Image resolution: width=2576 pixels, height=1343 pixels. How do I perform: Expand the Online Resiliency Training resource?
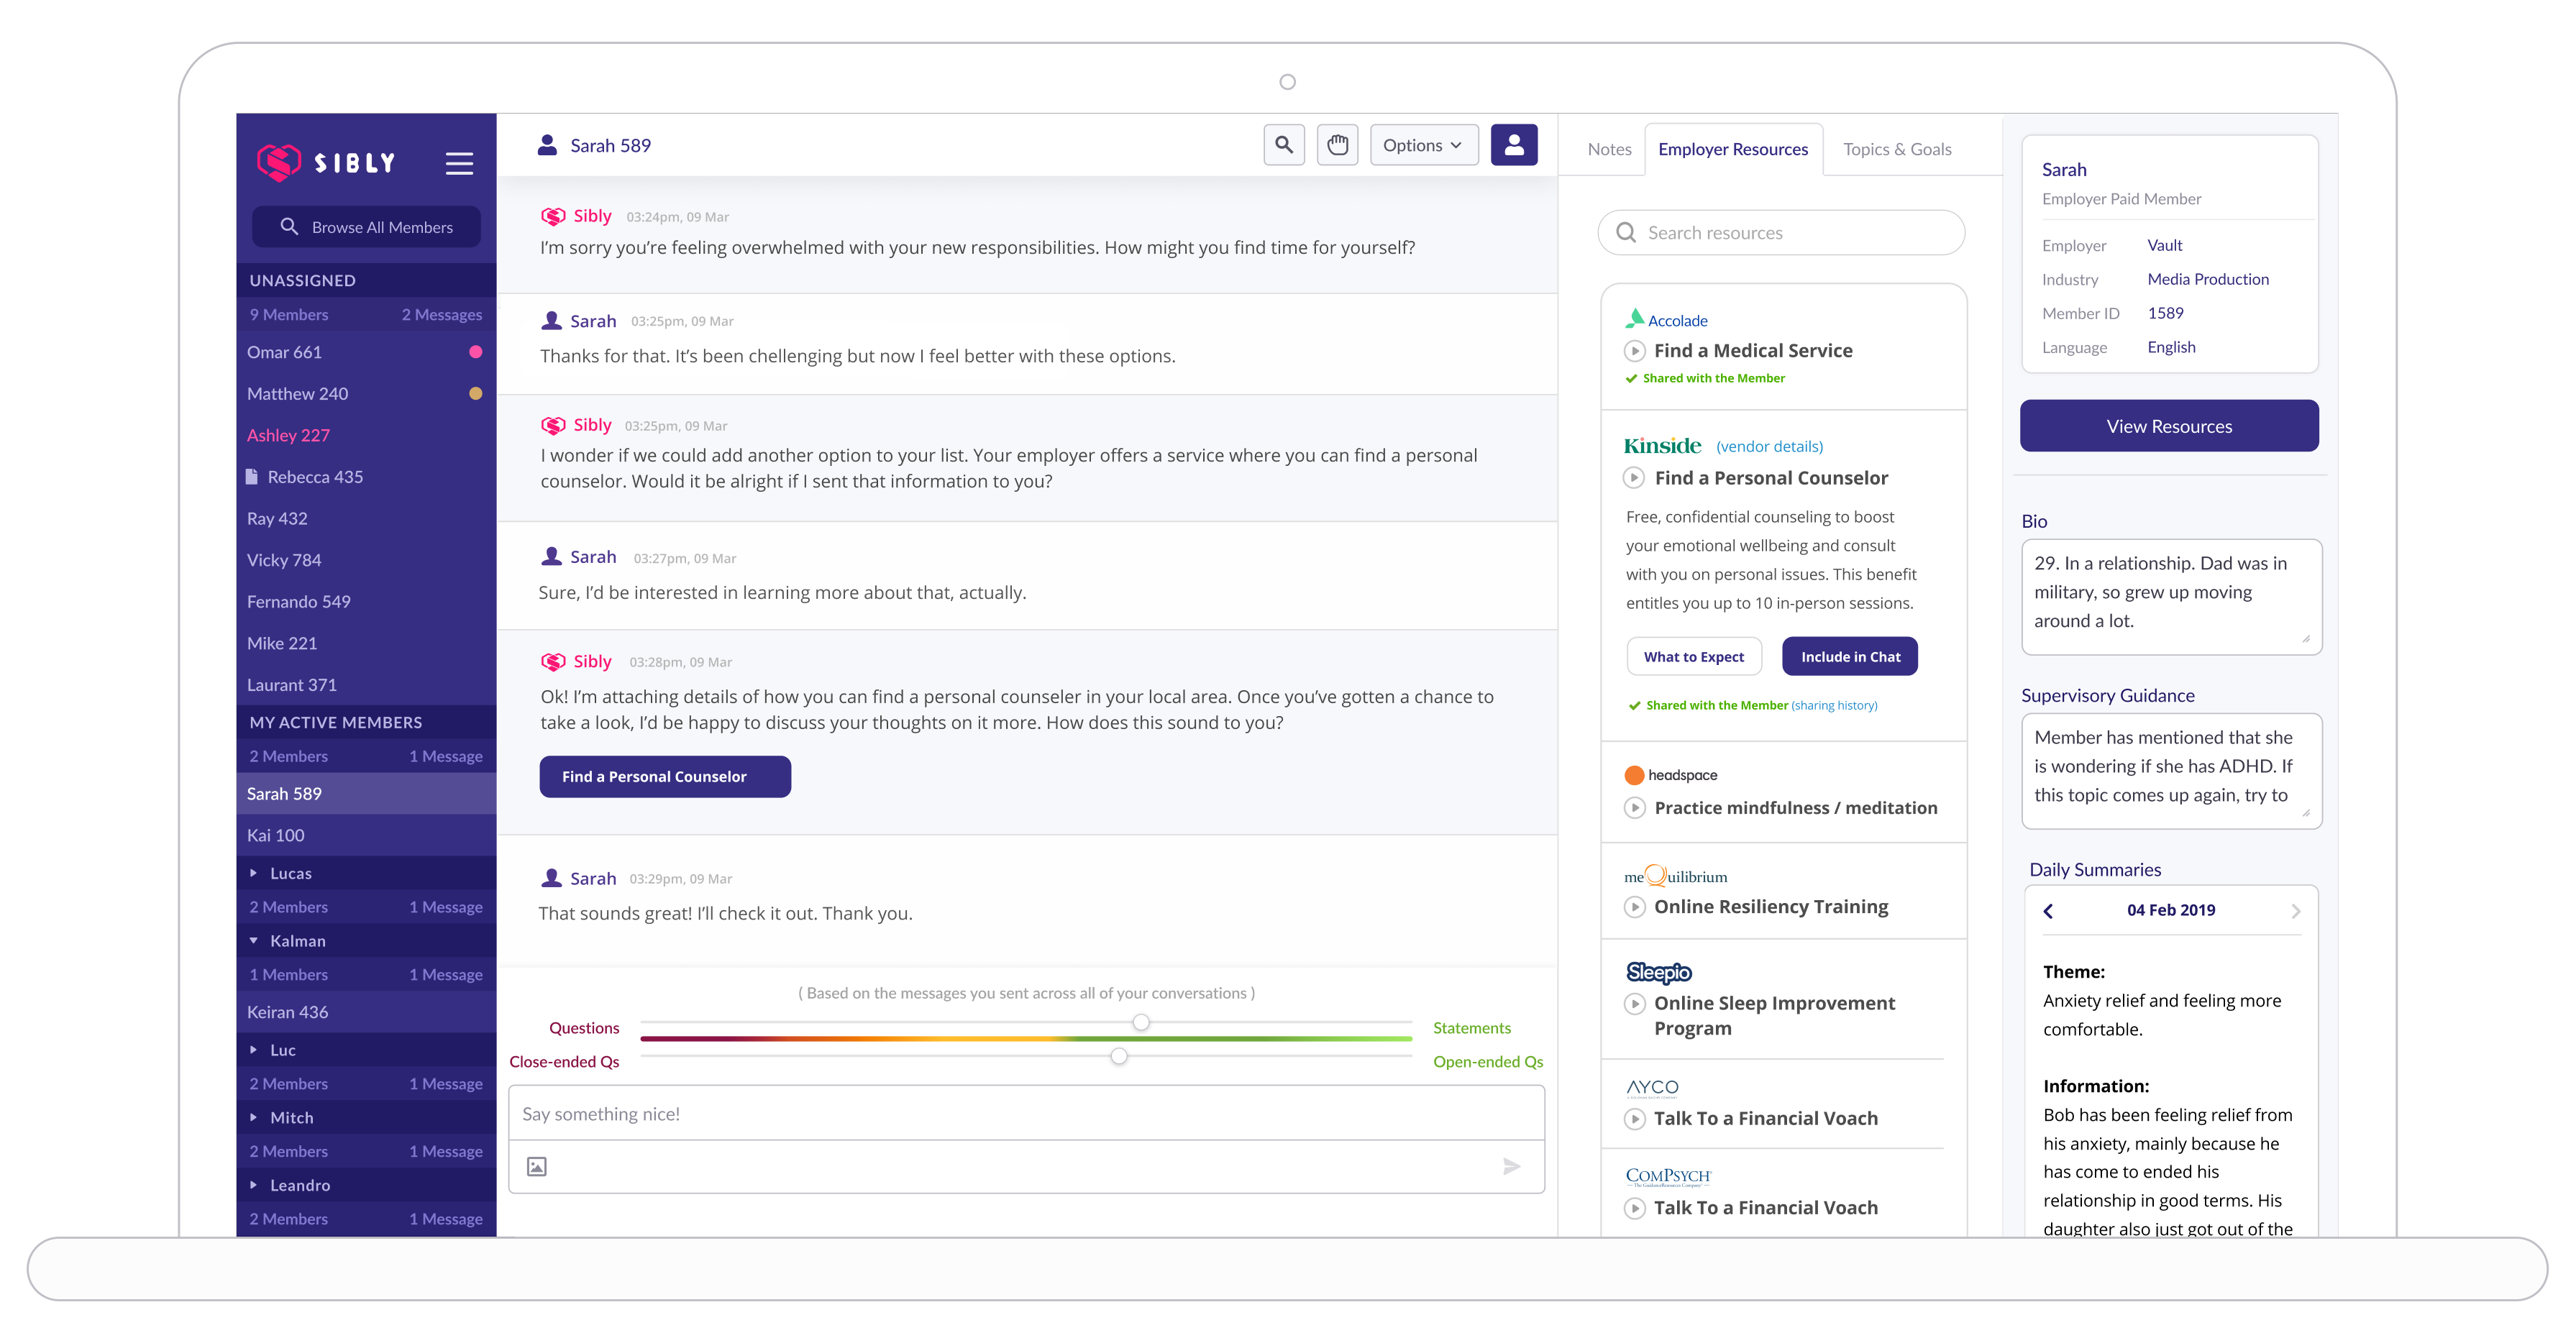pos(1634,907)
